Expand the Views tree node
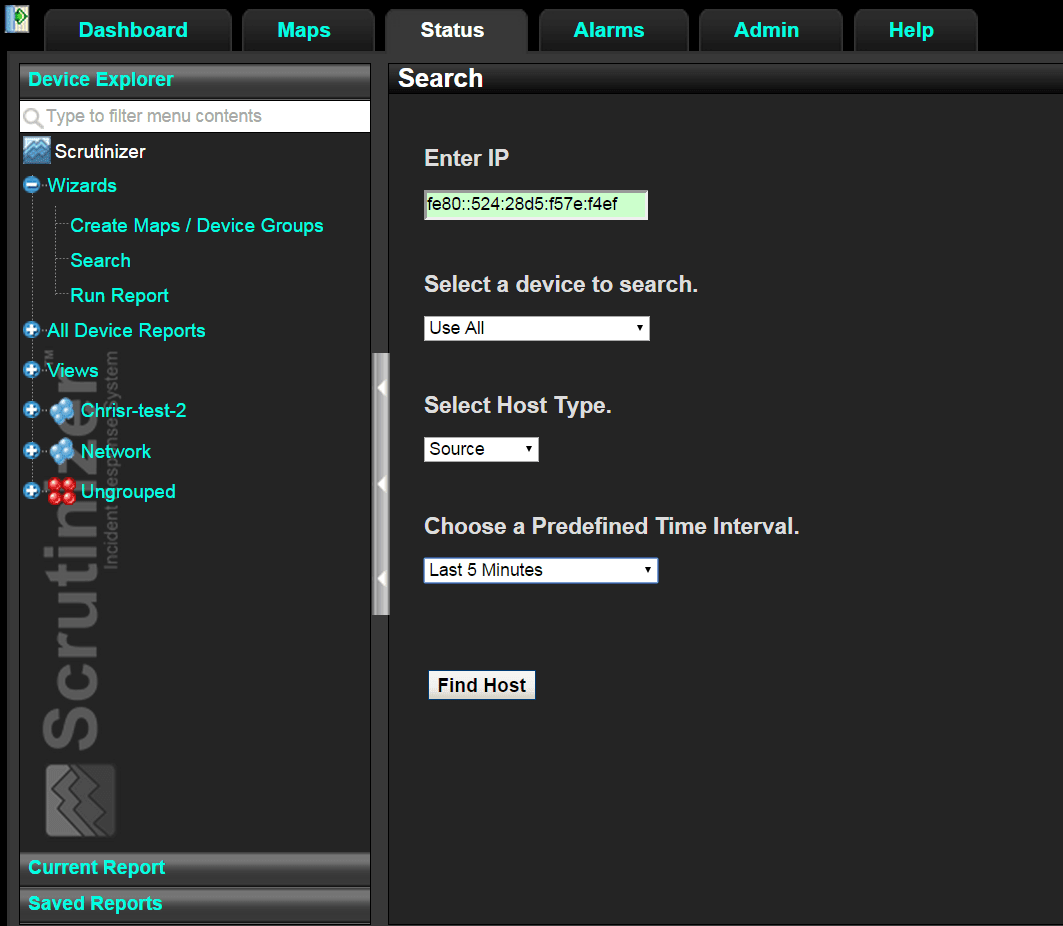Screen dimensions: 1063x926 31,369
